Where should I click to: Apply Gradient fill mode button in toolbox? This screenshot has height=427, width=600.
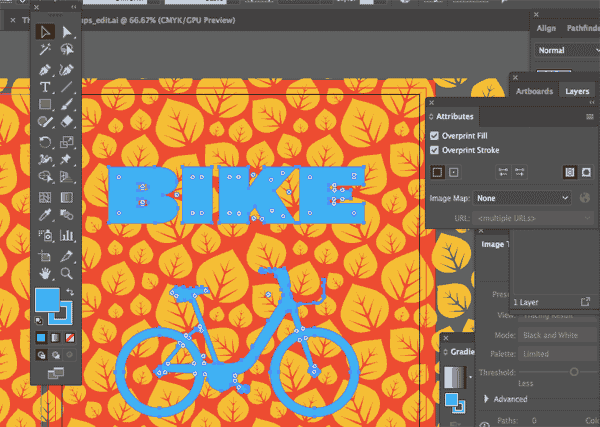pos(55,337)
